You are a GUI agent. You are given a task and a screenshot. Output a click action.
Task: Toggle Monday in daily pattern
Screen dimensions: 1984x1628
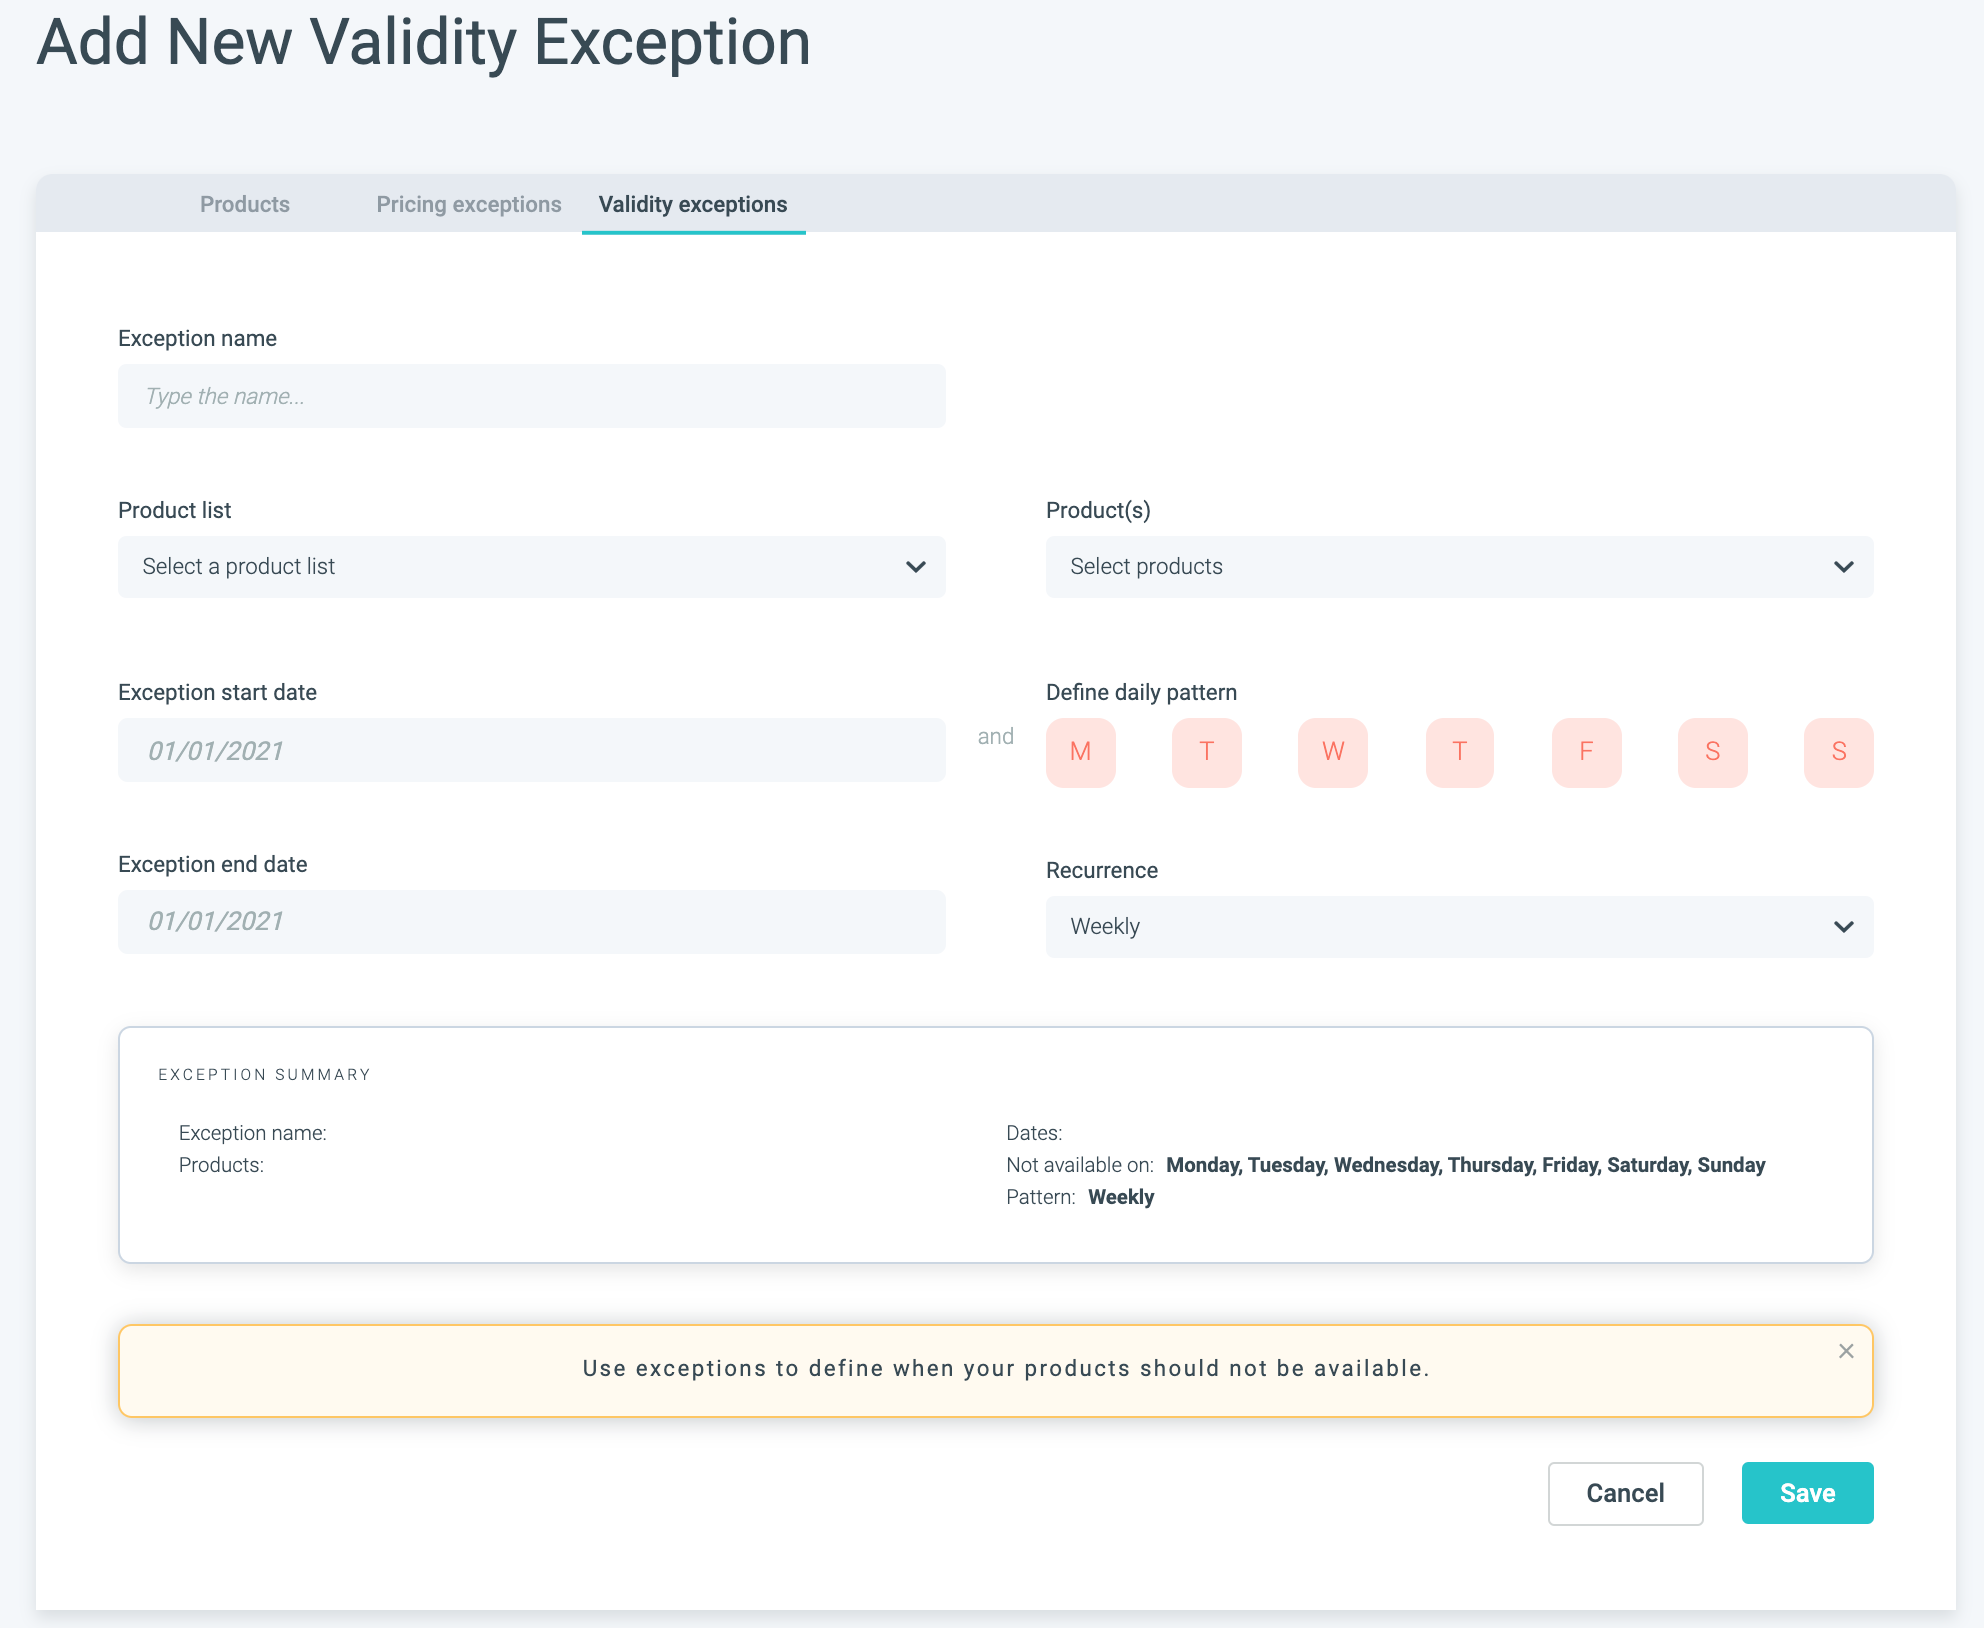tap(1080, 752)
